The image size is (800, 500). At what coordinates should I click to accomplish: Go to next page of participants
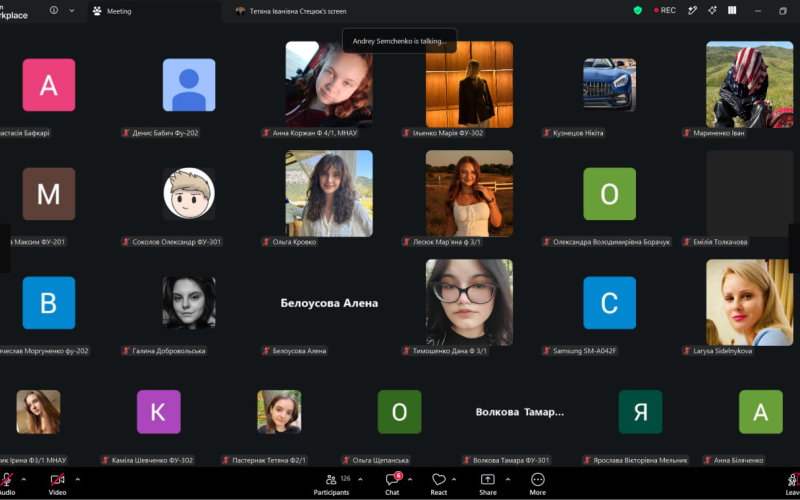click(x=794, y=247)
